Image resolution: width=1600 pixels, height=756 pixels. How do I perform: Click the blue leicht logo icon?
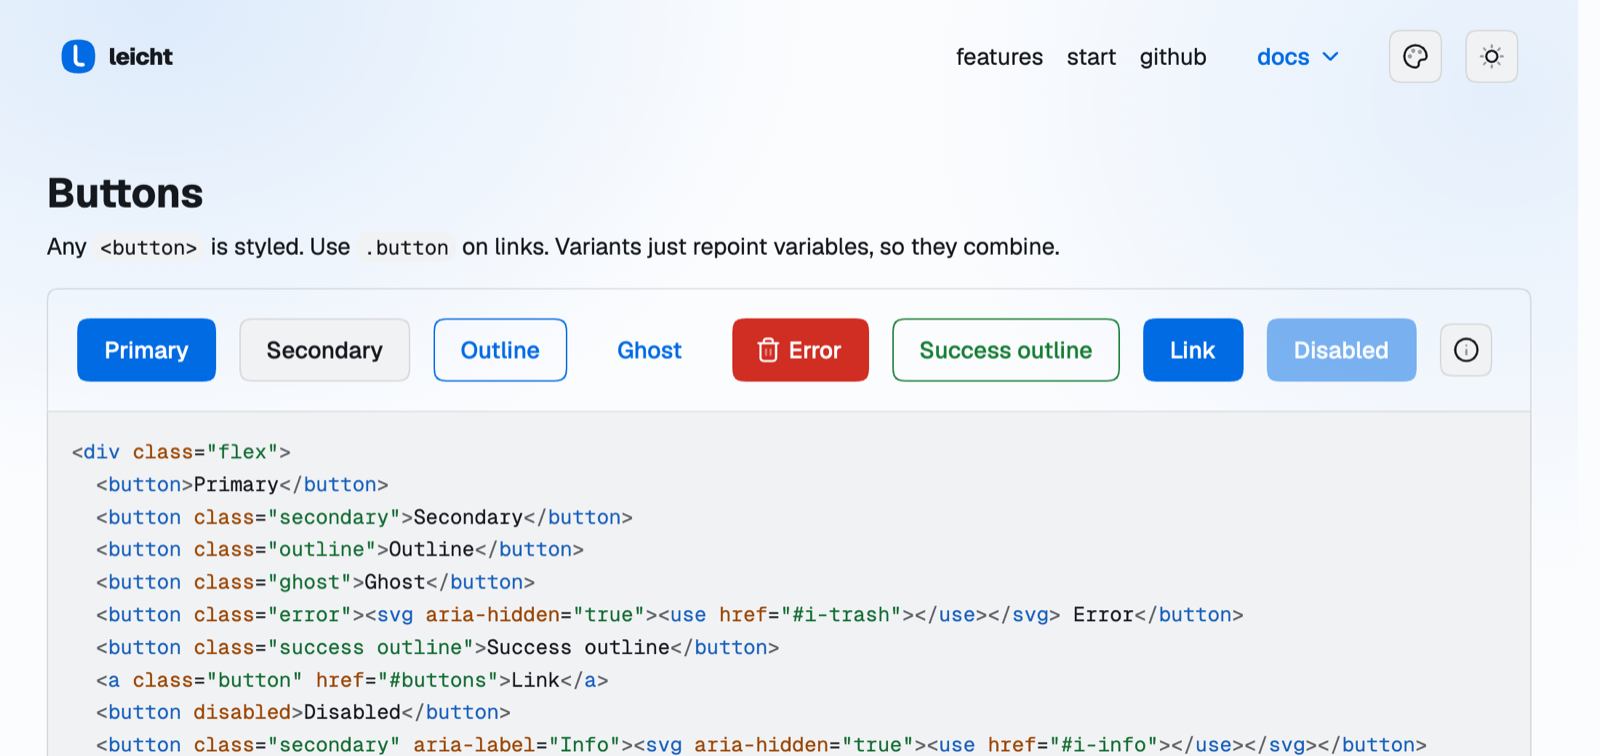78,57
